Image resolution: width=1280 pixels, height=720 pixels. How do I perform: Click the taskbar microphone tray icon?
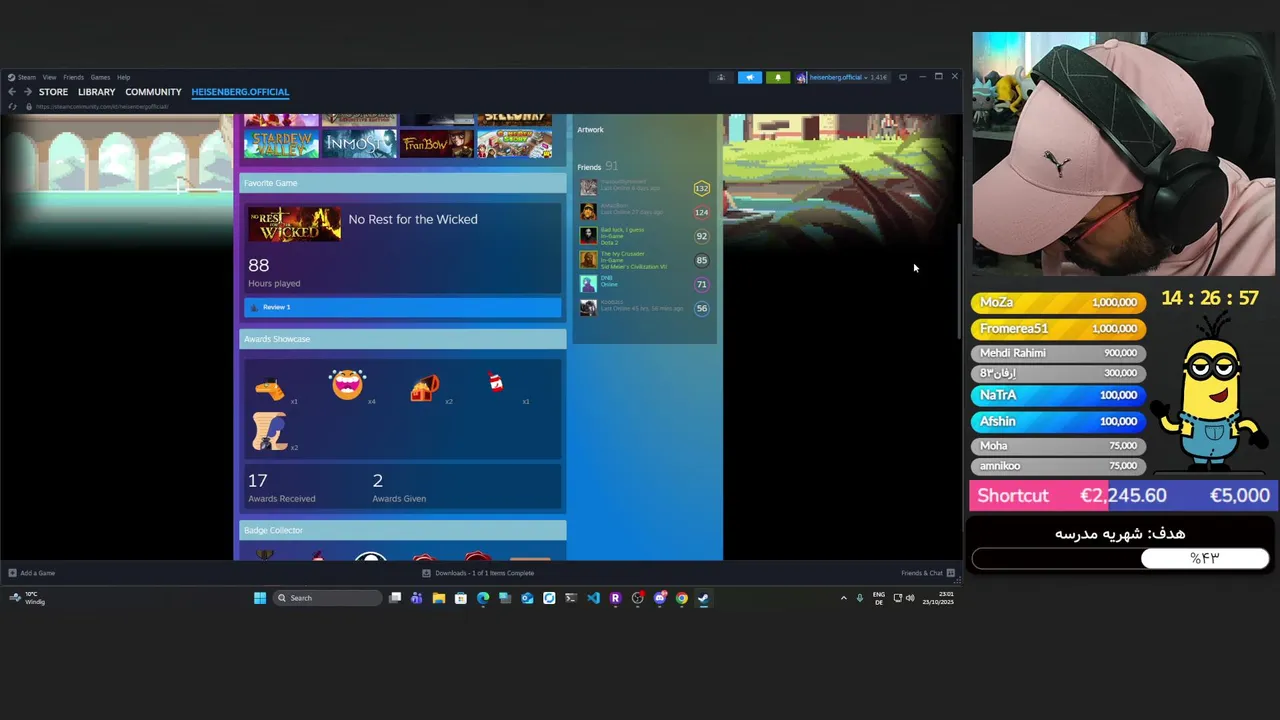pyautogui.click(x=859, y=598)
